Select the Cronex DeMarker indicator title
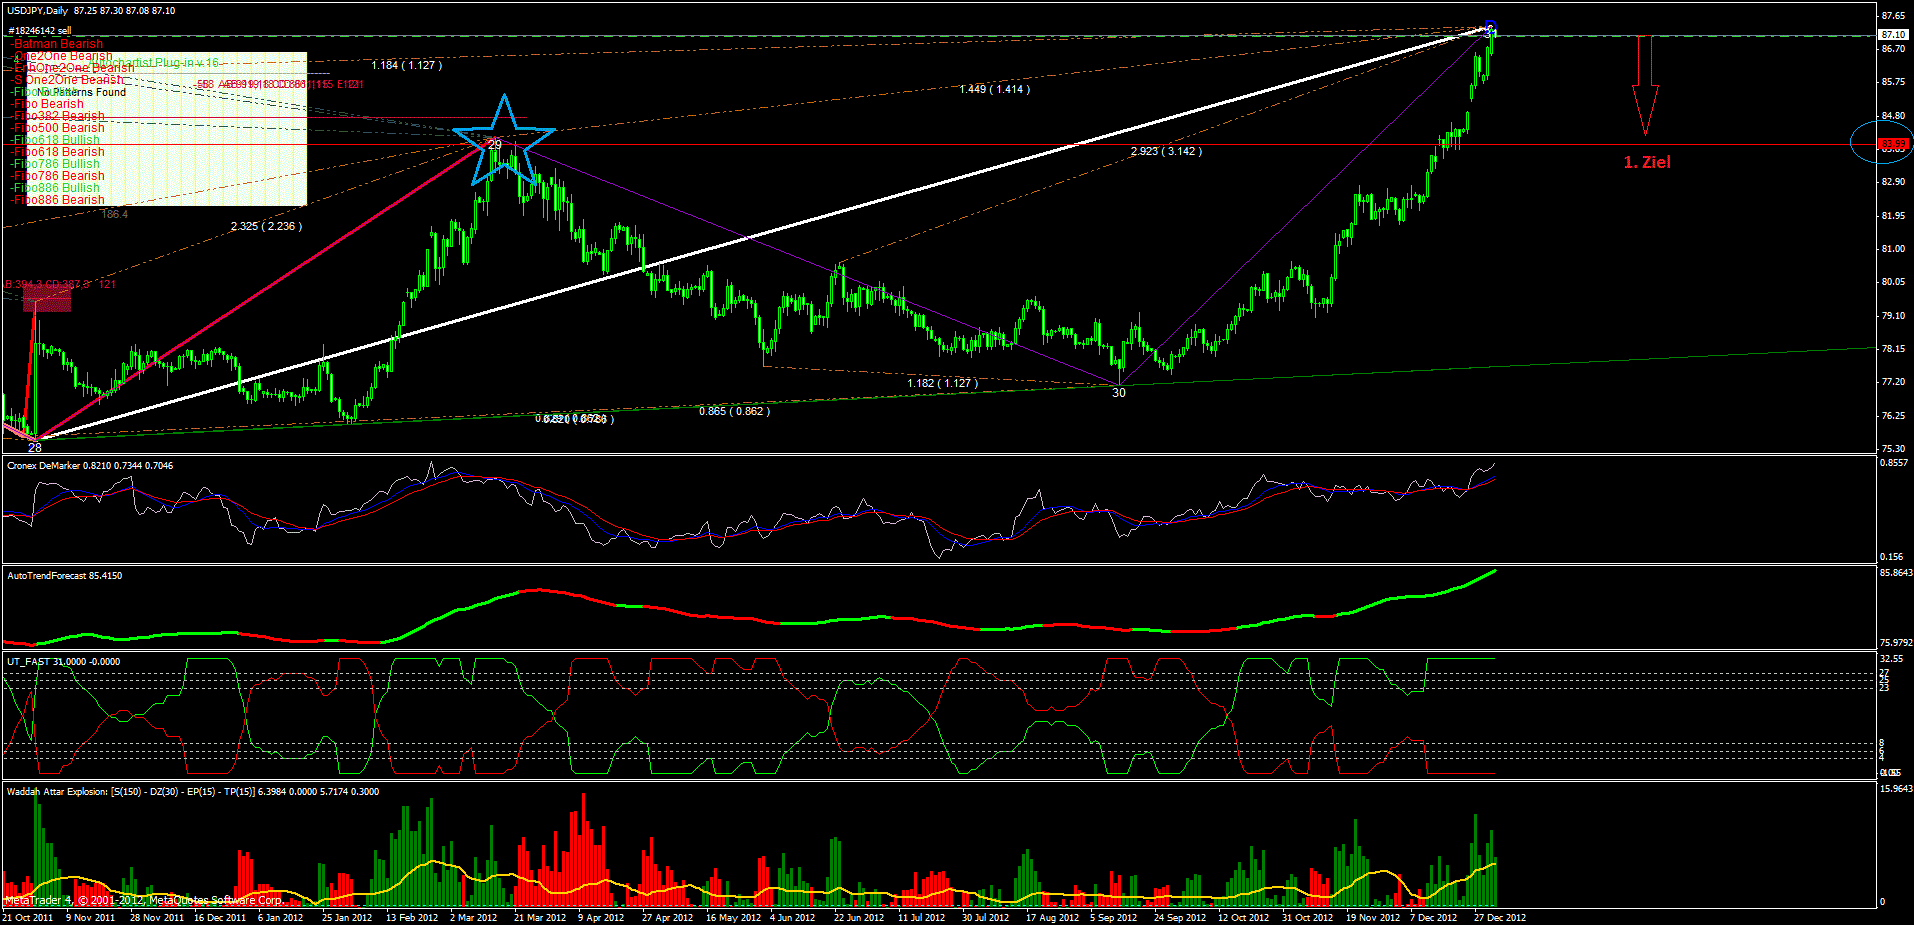Viewport: 1914px width, 925px height. click(x=90, y=465)
